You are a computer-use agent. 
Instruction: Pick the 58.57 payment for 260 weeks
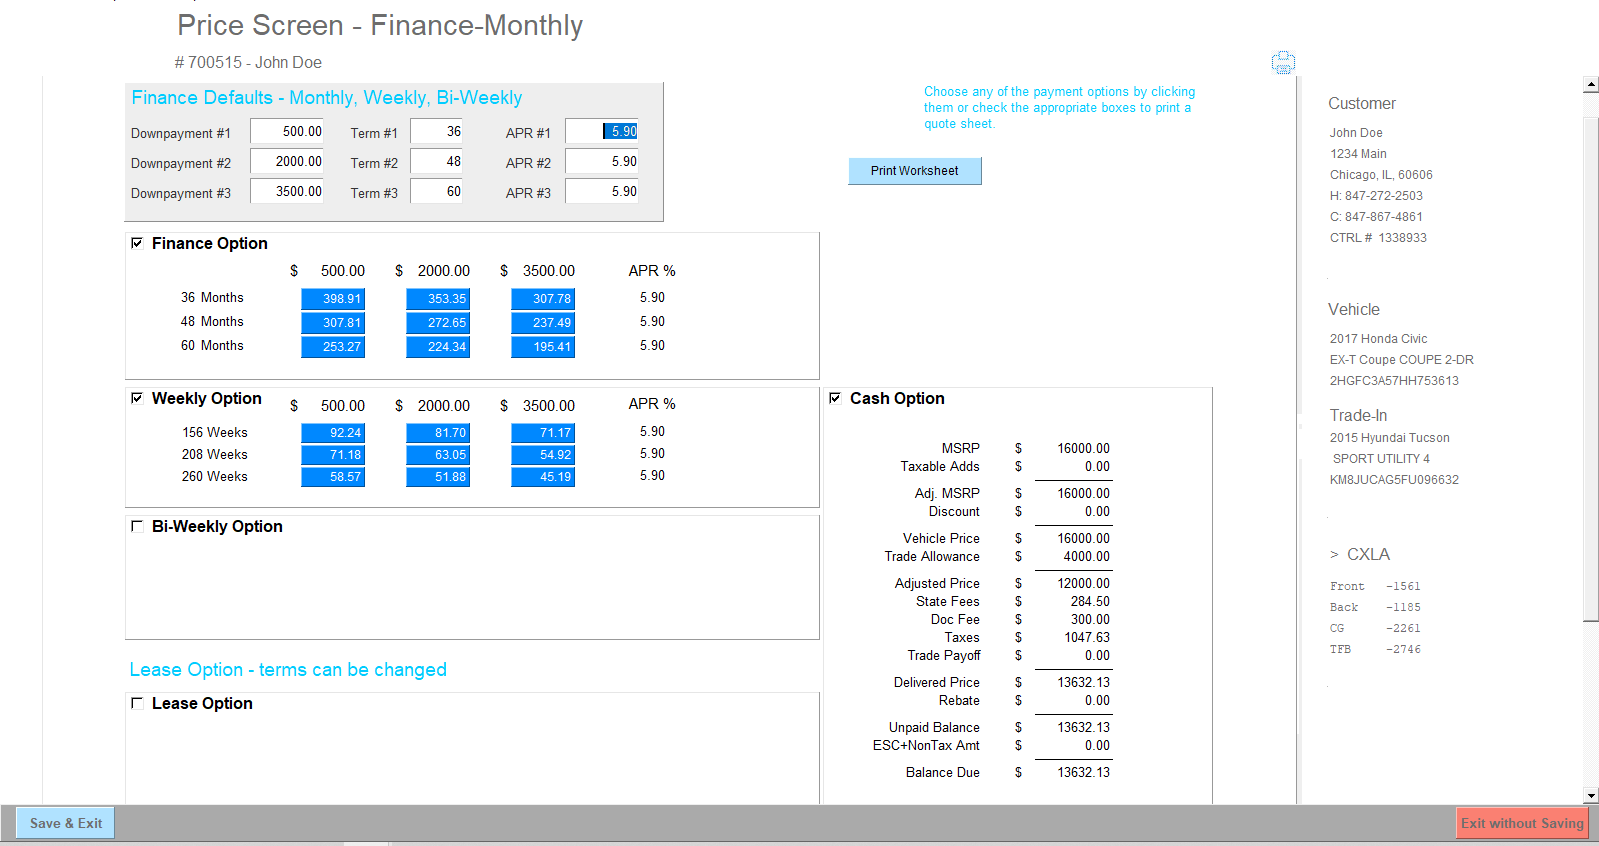333,477
